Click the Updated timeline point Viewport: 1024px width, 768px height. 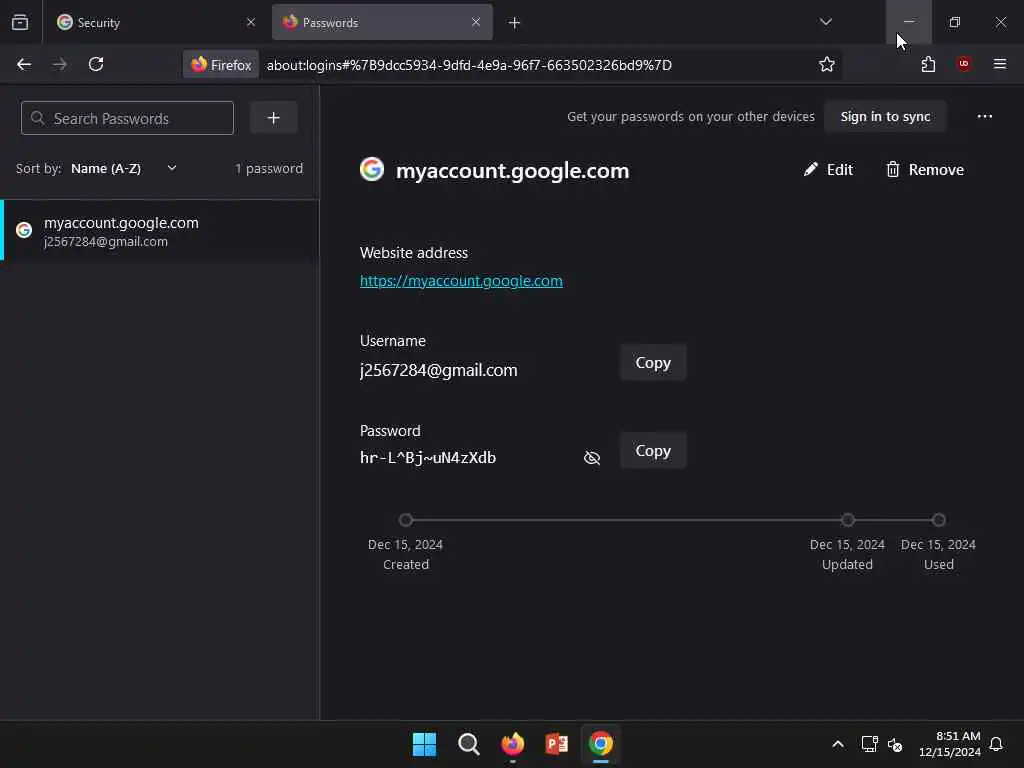click(848, 520)
